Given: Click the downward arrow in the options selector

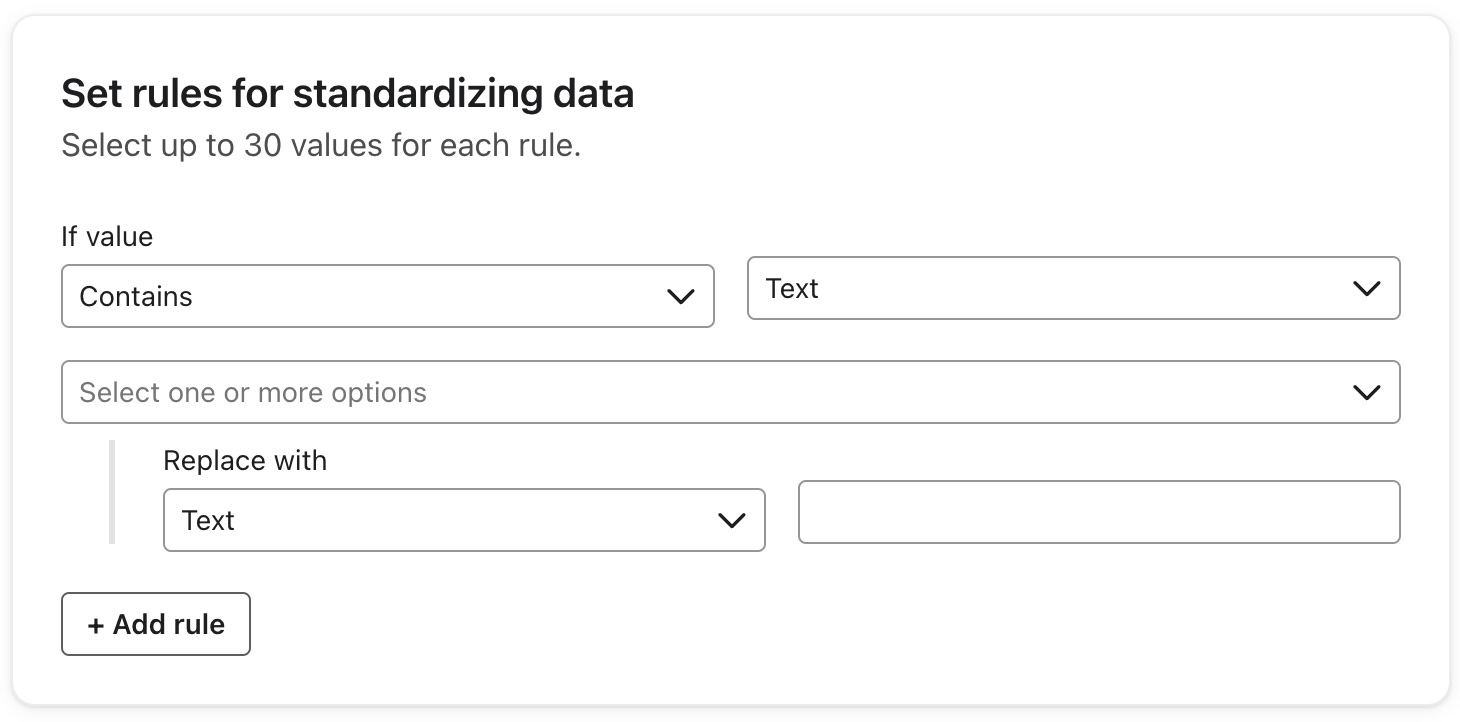Looking at the screenshot, I should (x=1366, y=392).
